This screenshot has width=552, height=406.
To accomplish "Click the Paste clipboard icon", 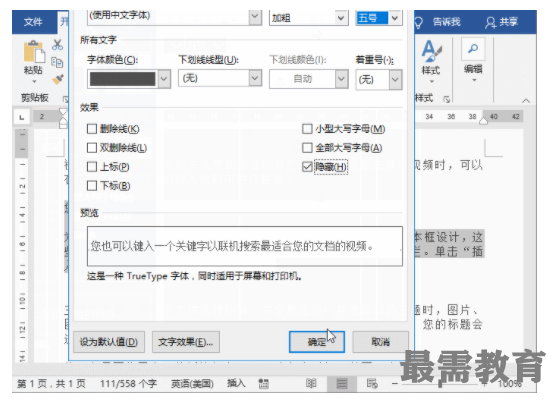I will click(34, 51).
